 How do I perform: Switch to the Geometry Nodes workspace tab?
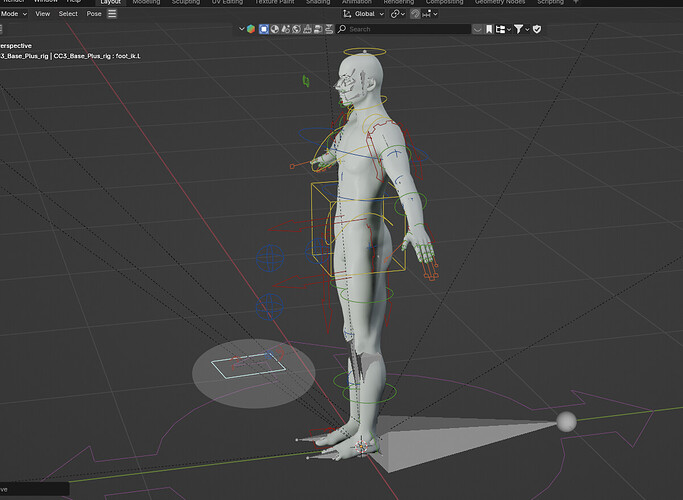point(500,2)
